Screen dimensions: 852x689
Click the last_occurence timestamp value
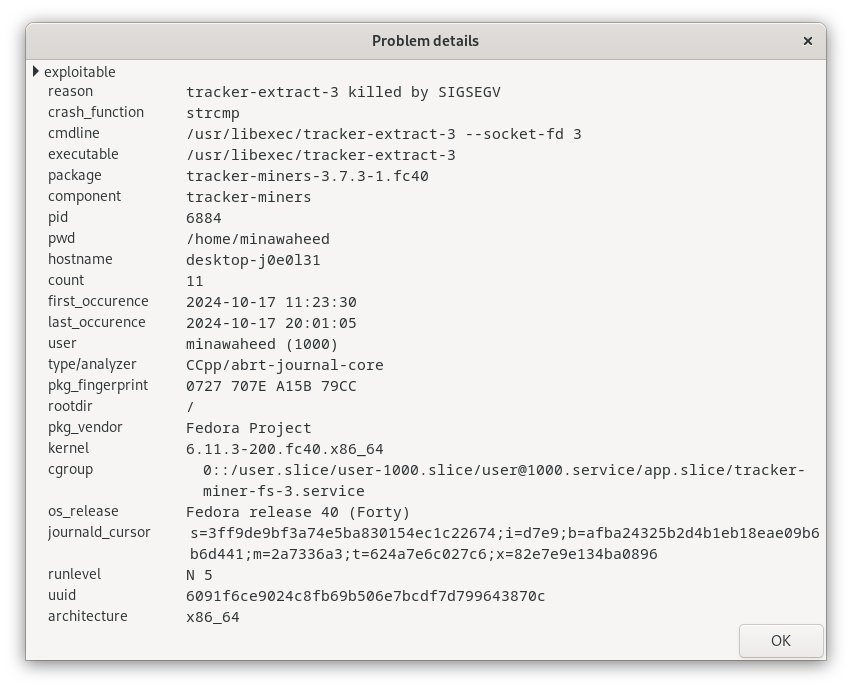[x=271, y=323]
